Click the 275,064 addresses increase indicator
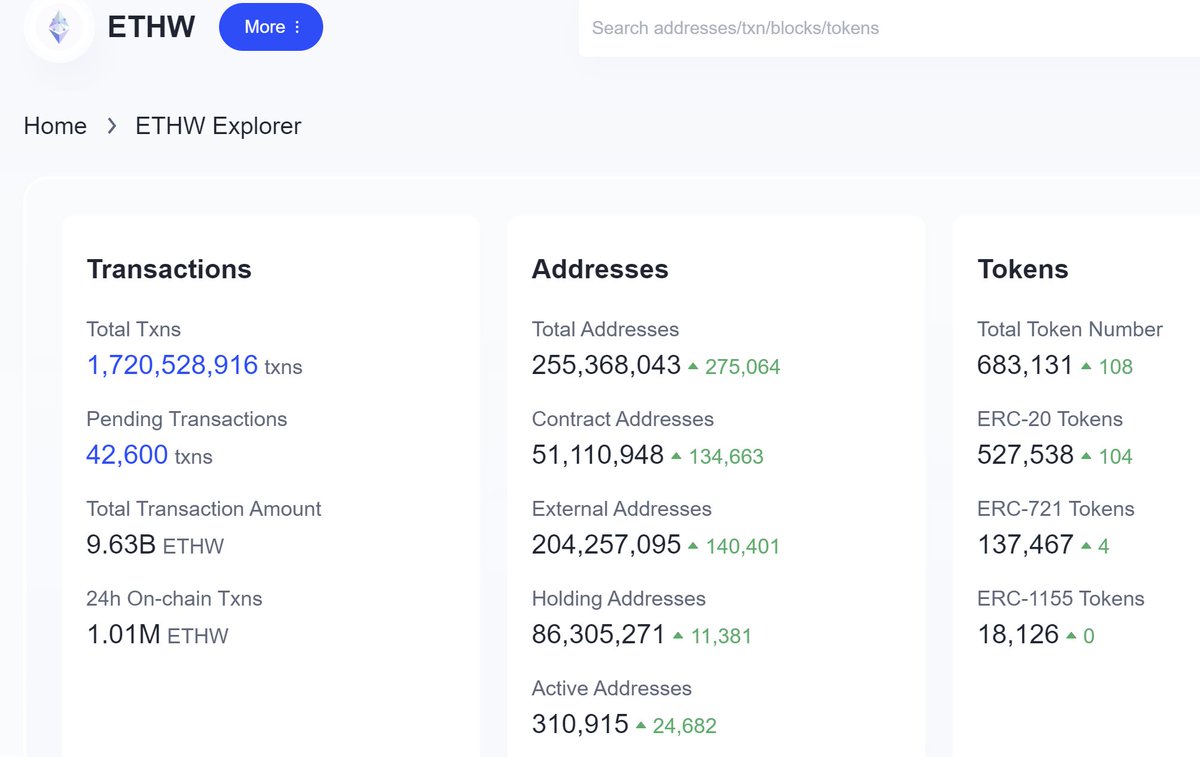Screen dimensions: 1200x757 (x=734, y=367)
